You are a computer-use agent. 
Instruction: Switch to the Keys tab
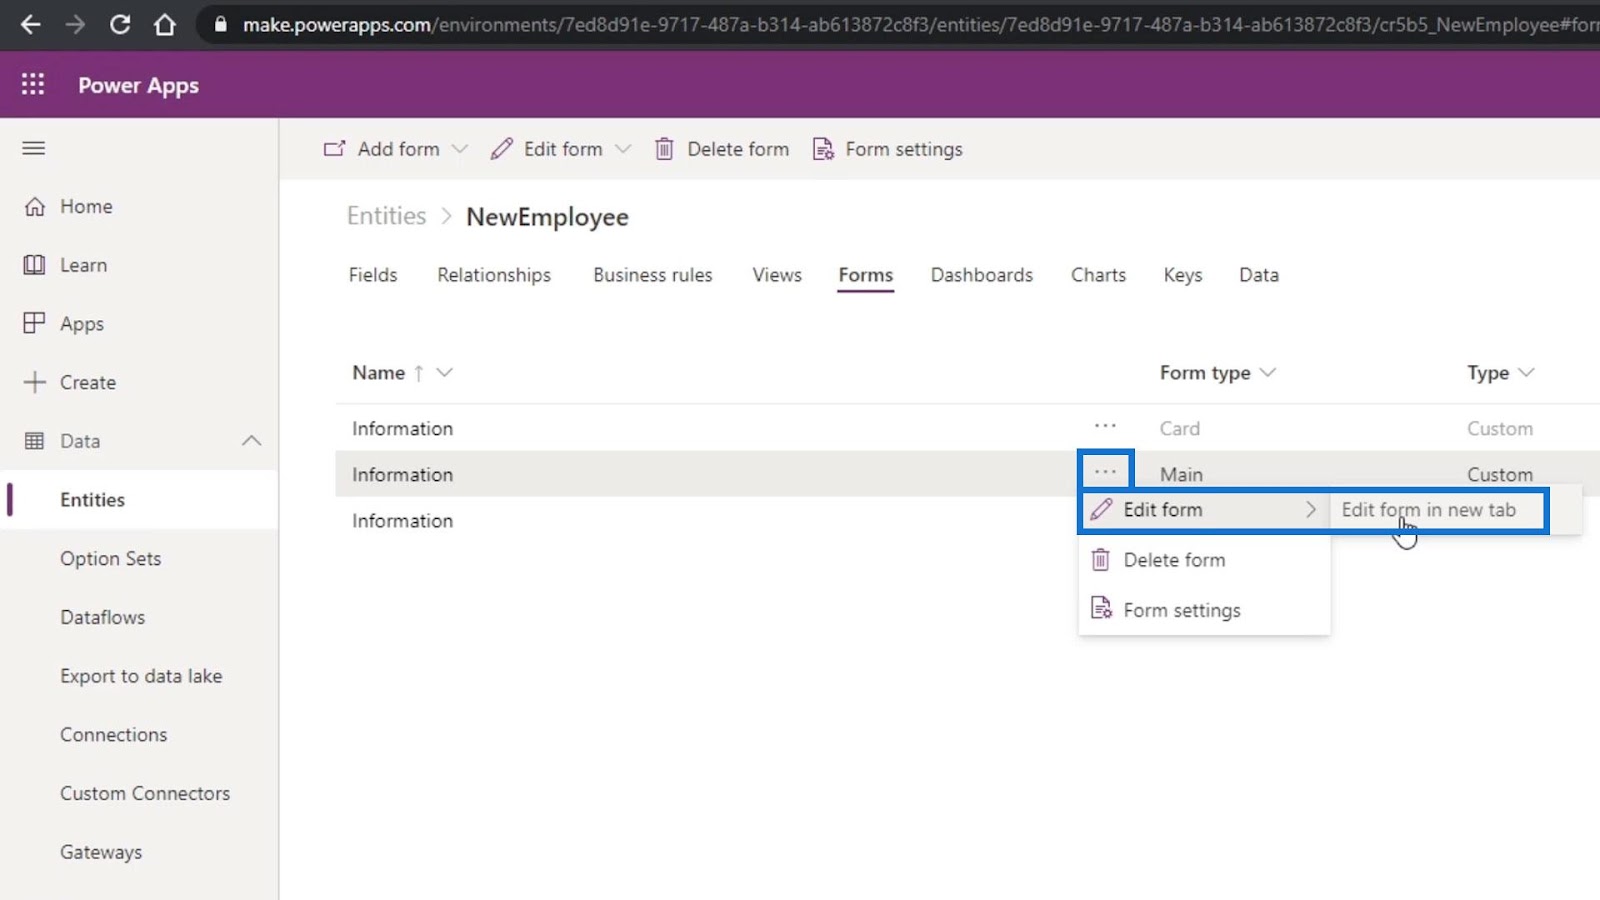(1183, 275)
